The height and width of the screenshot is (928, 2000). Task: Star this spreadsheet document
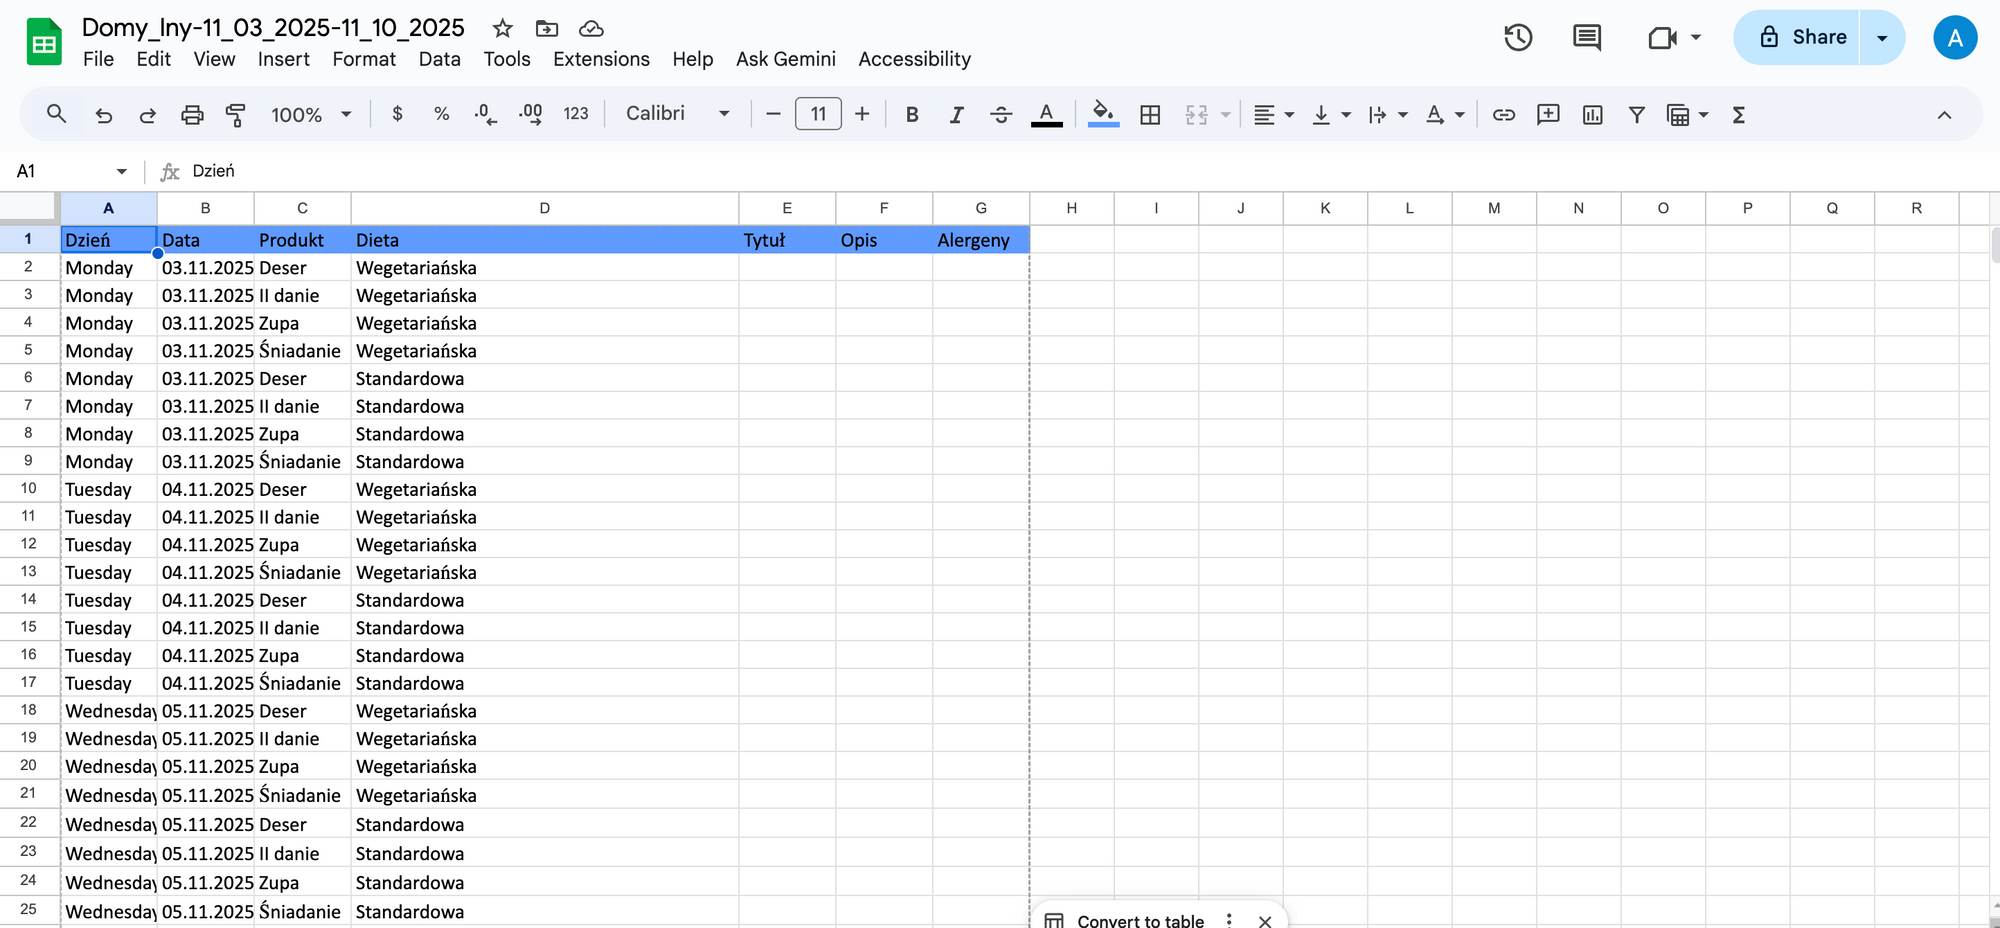coord(502,28)
